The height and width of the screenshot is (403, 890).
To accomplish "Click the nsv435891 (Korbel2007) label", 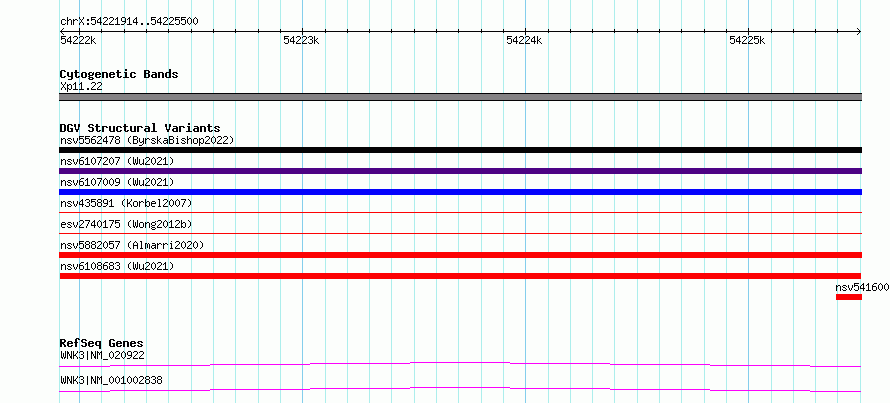I will pyautogui.click(x=126, y=203).
